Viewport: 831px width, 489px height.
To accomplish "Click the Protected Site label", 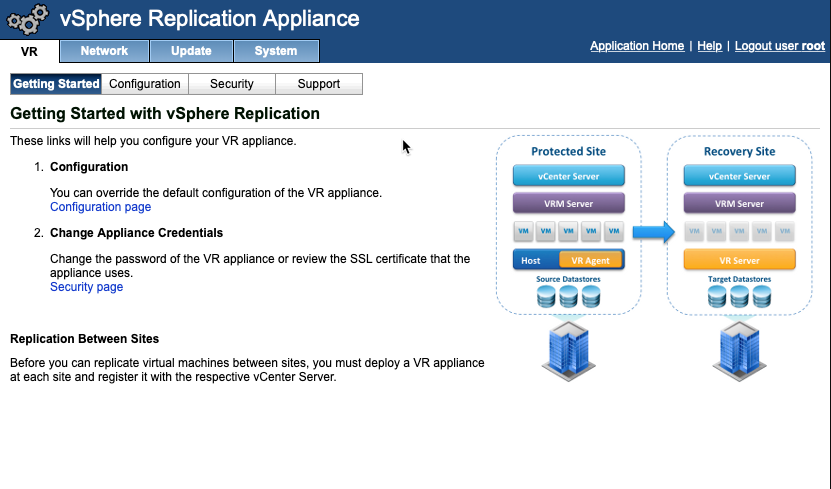I will click(x=569, y=152).
